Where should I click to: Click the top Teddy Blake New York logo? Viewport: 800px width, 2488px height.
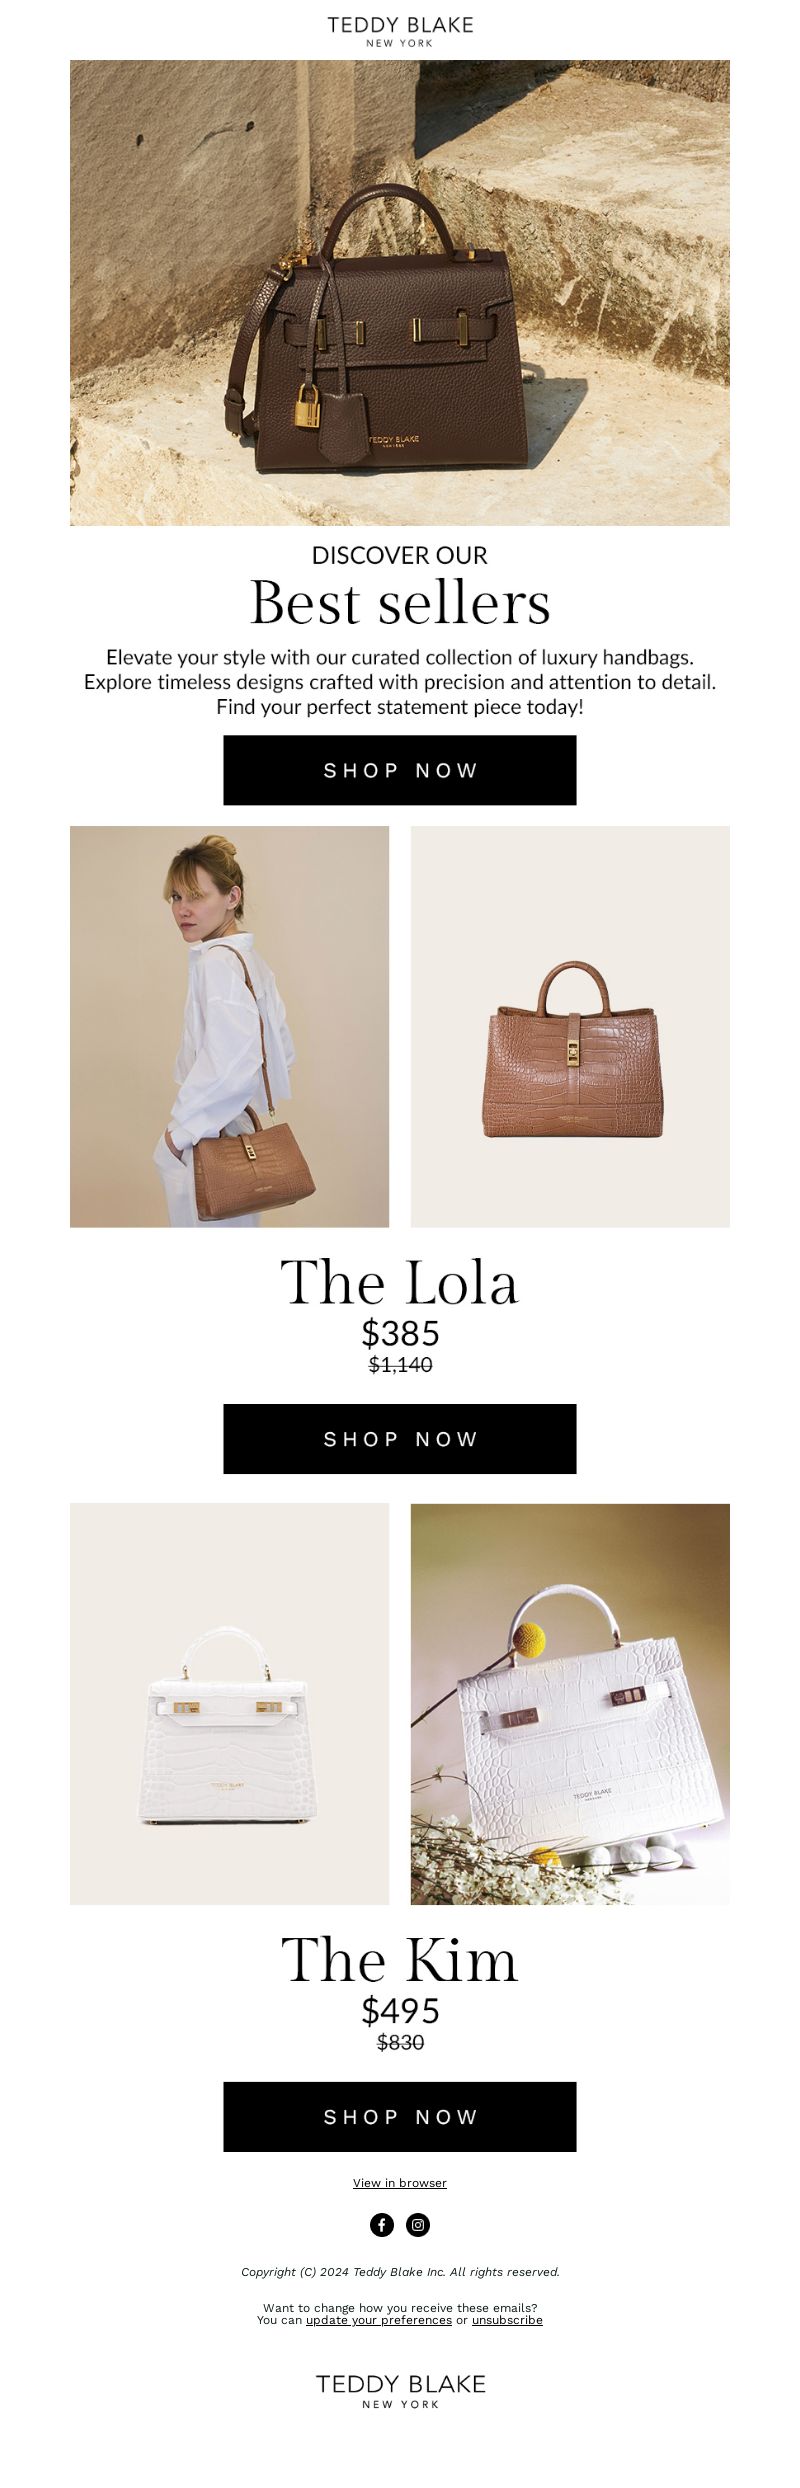(x=400, y=31)
